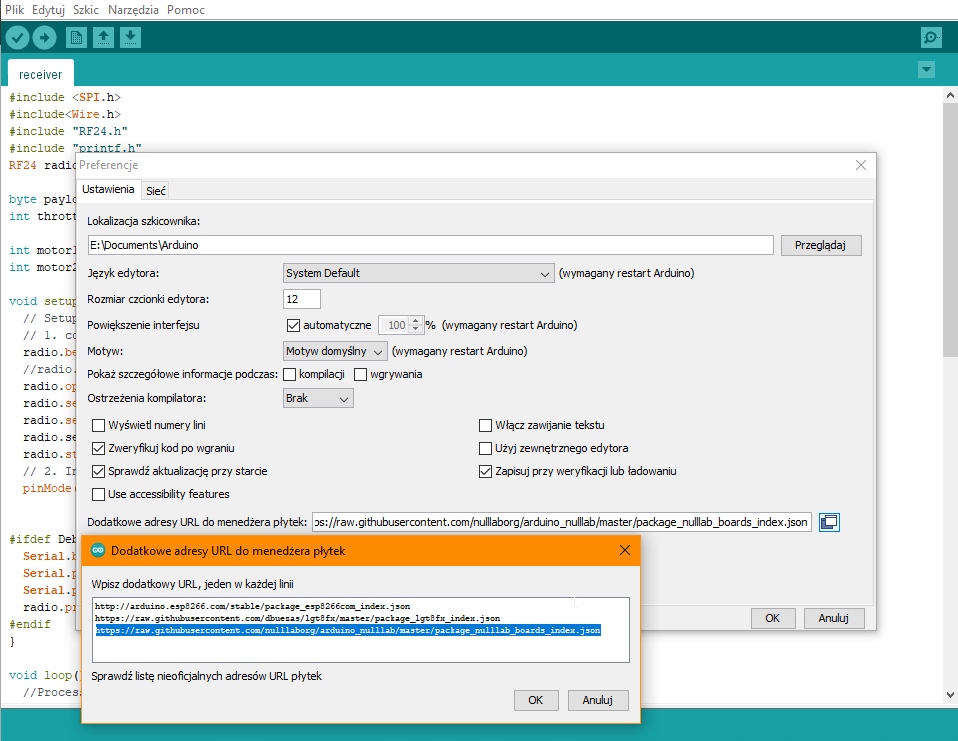Screen dimensions: 958x741
Task: Close the Preferencje window
Action: pyautogui.click(x=861, y=166)
